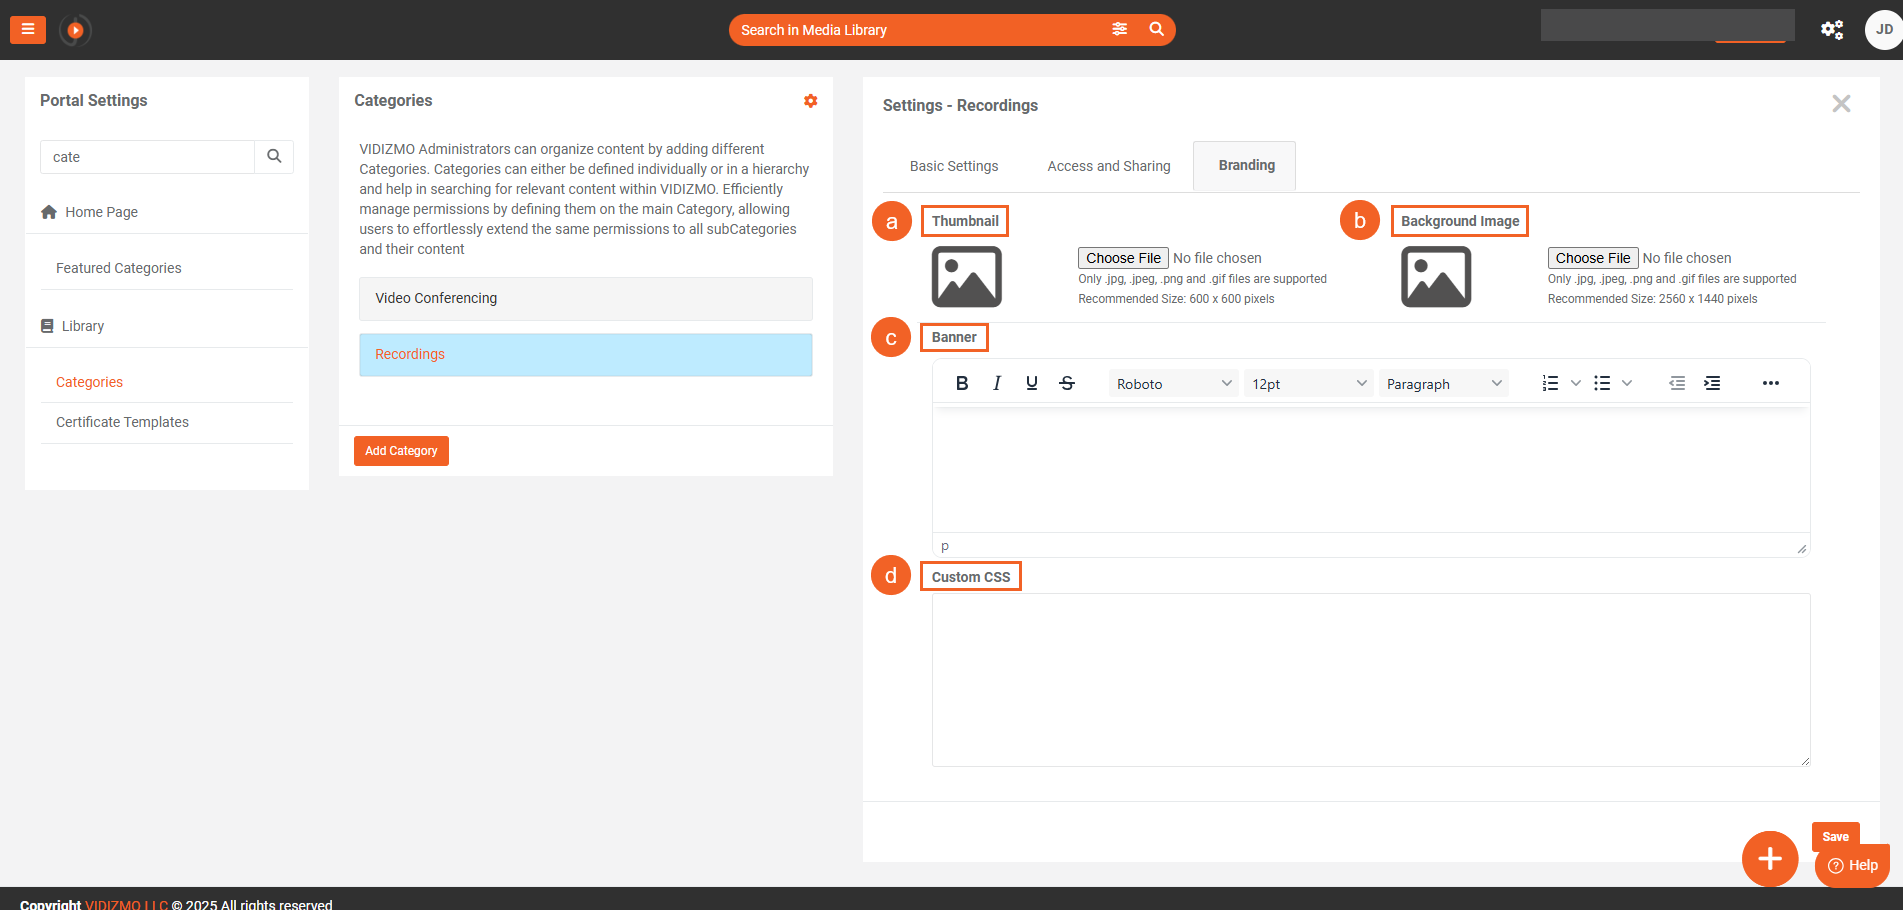Viewport: 1903px width, 910px height.
Task: Close the Settings - Recordings panel
Action: point(1840,104)
